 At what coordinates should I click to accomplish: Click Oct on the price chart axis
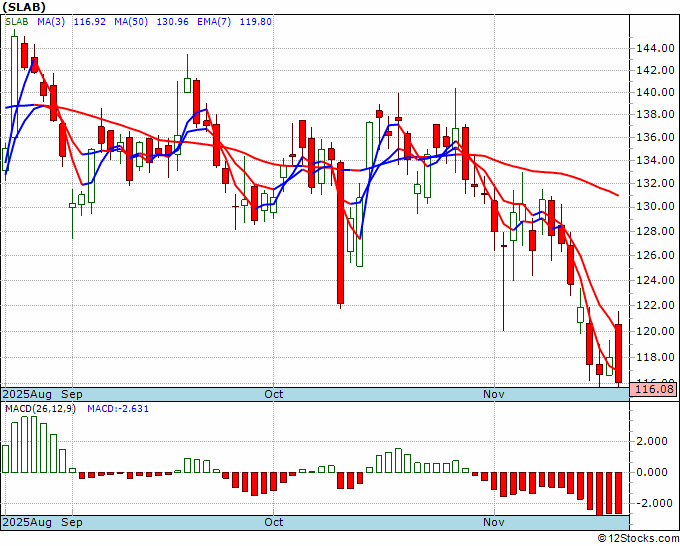tap(274, 394)
